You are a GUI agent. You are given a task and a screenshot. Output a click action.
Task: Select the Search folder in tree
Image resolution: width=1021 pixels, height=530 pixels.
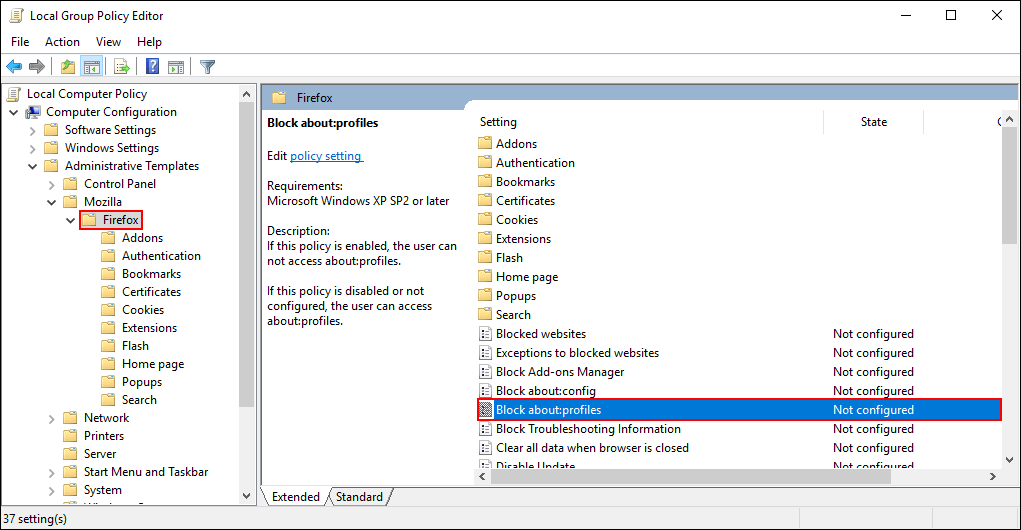point(139,400)
